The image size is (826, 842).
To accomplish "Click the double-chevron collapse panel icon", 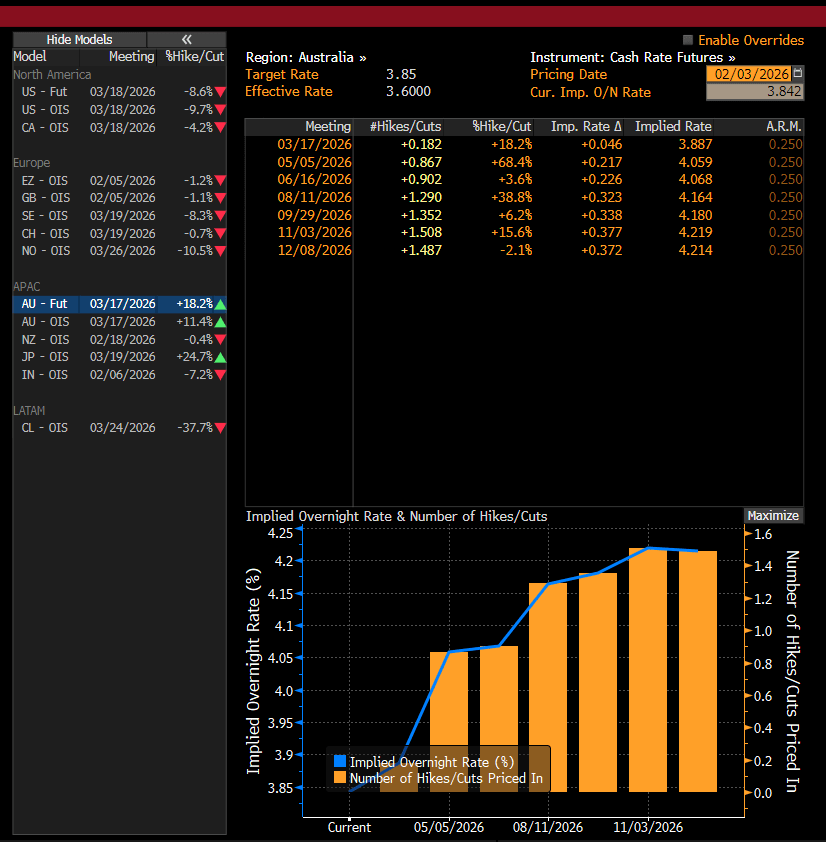I will tap(187, 40).
